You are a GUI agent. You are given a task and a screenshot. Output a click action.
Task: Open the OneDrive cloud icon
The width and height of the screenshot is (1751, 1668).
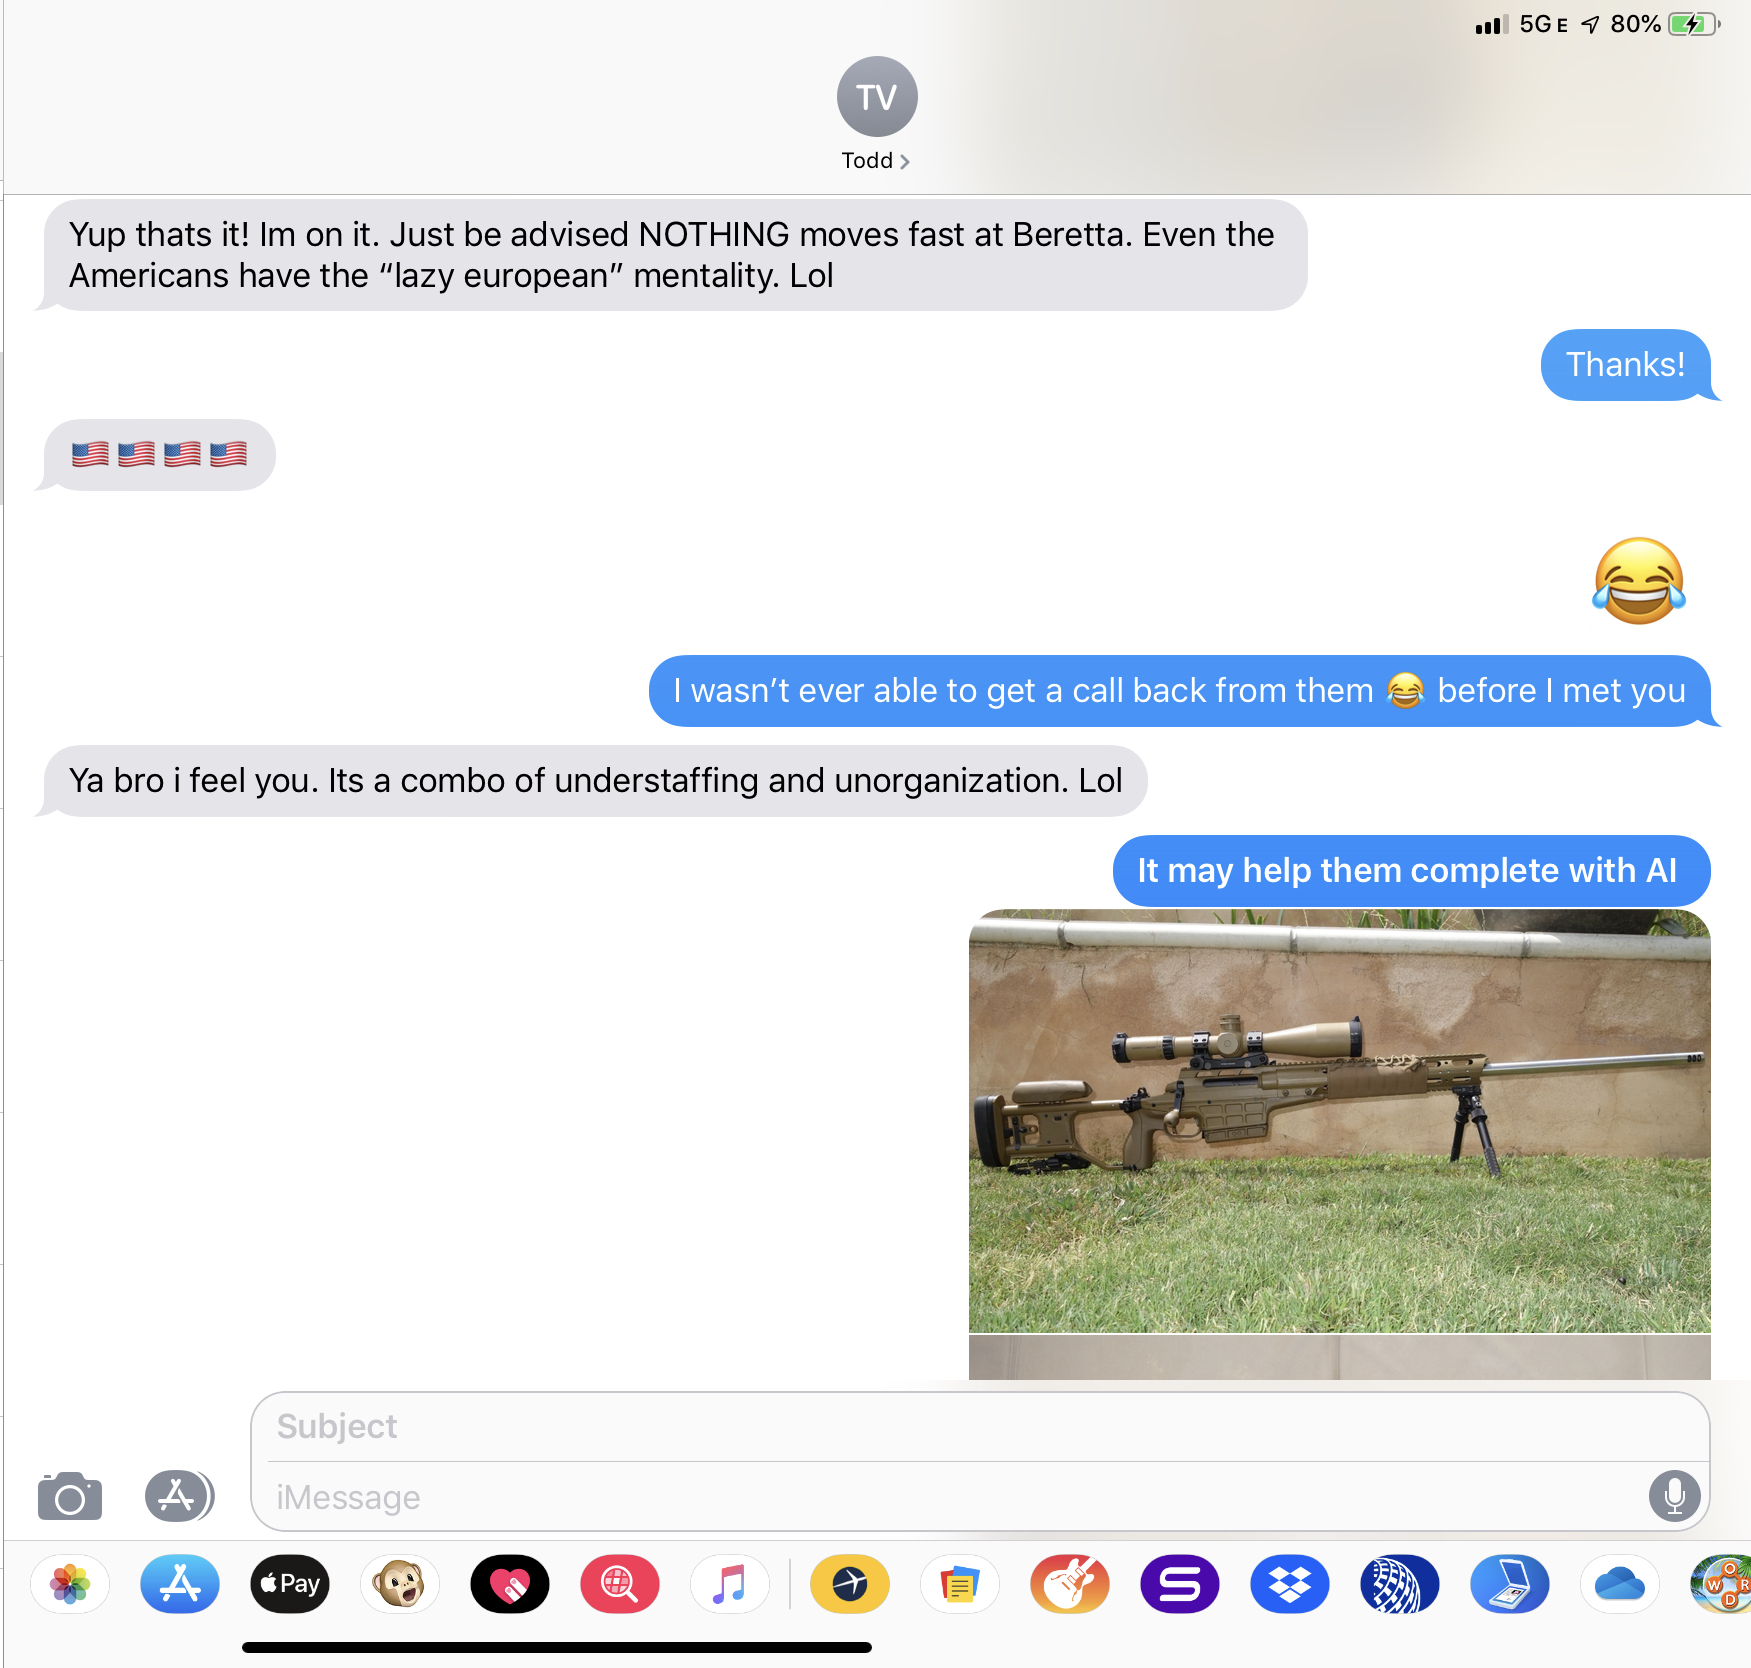1620,1584
